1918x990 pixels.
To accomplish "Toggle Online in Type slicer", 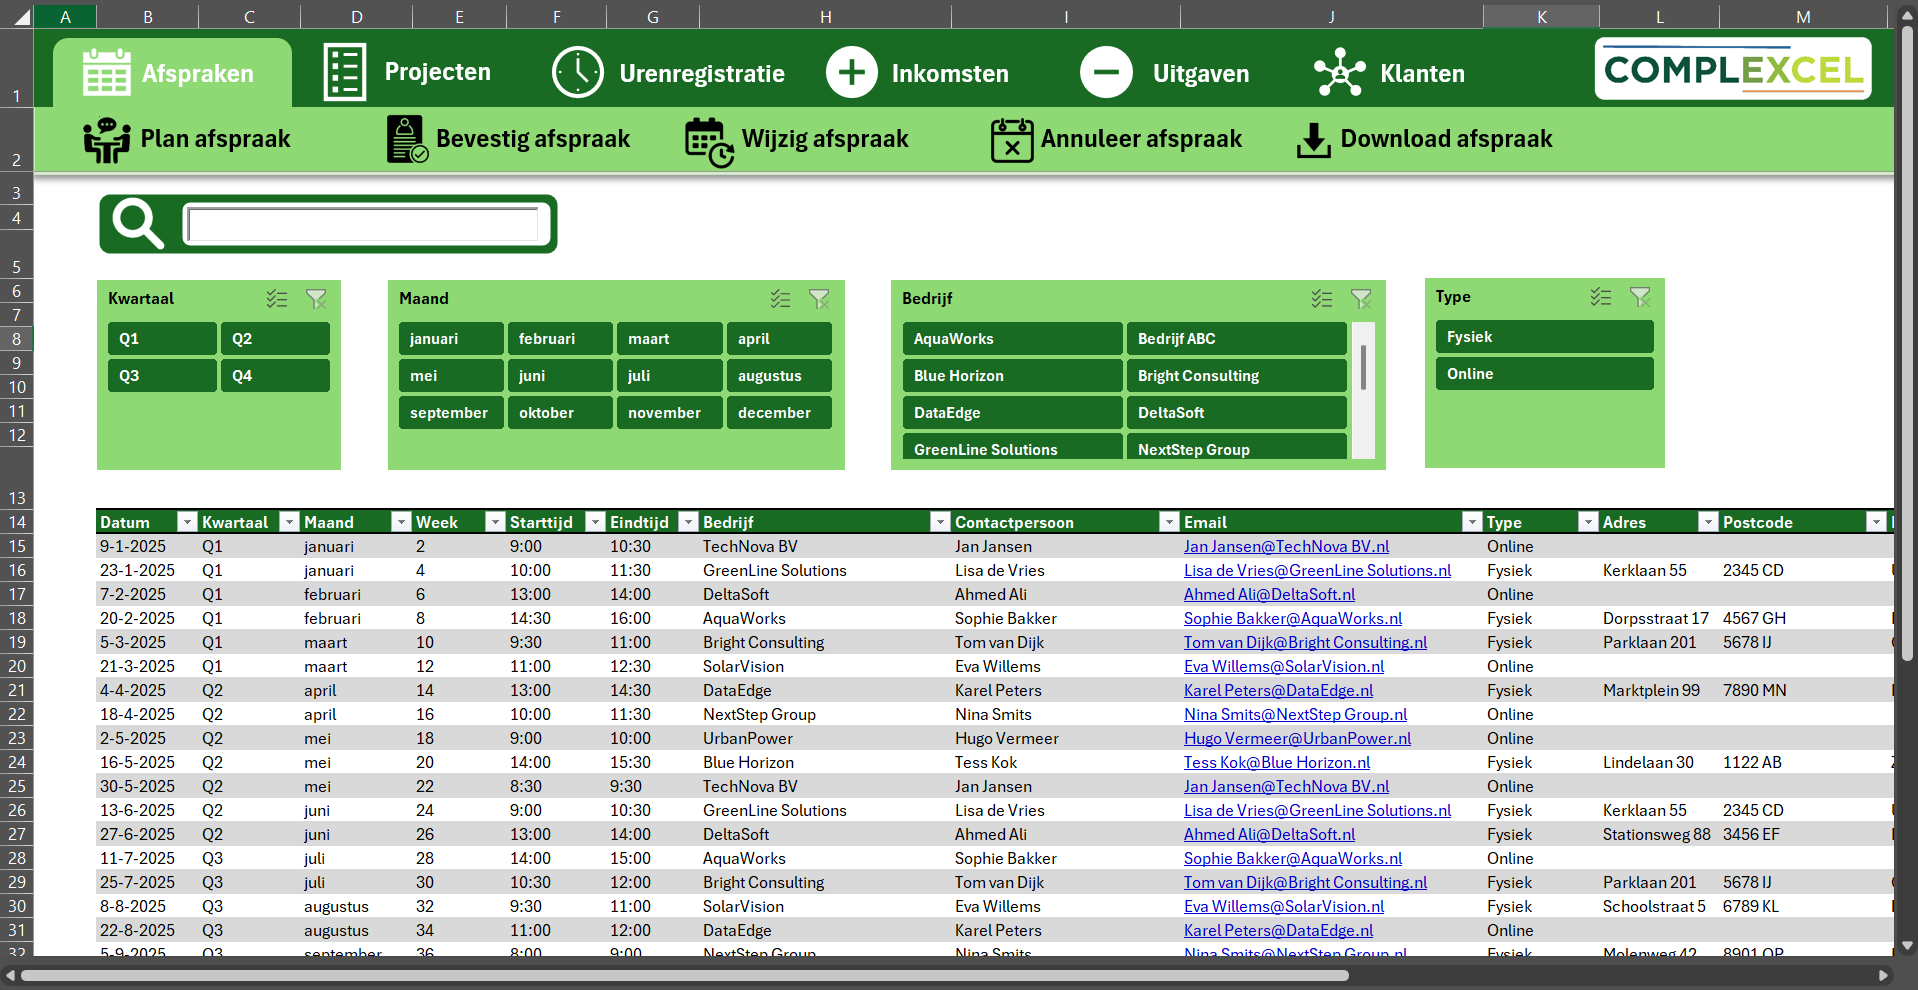I will [1544, 373].
